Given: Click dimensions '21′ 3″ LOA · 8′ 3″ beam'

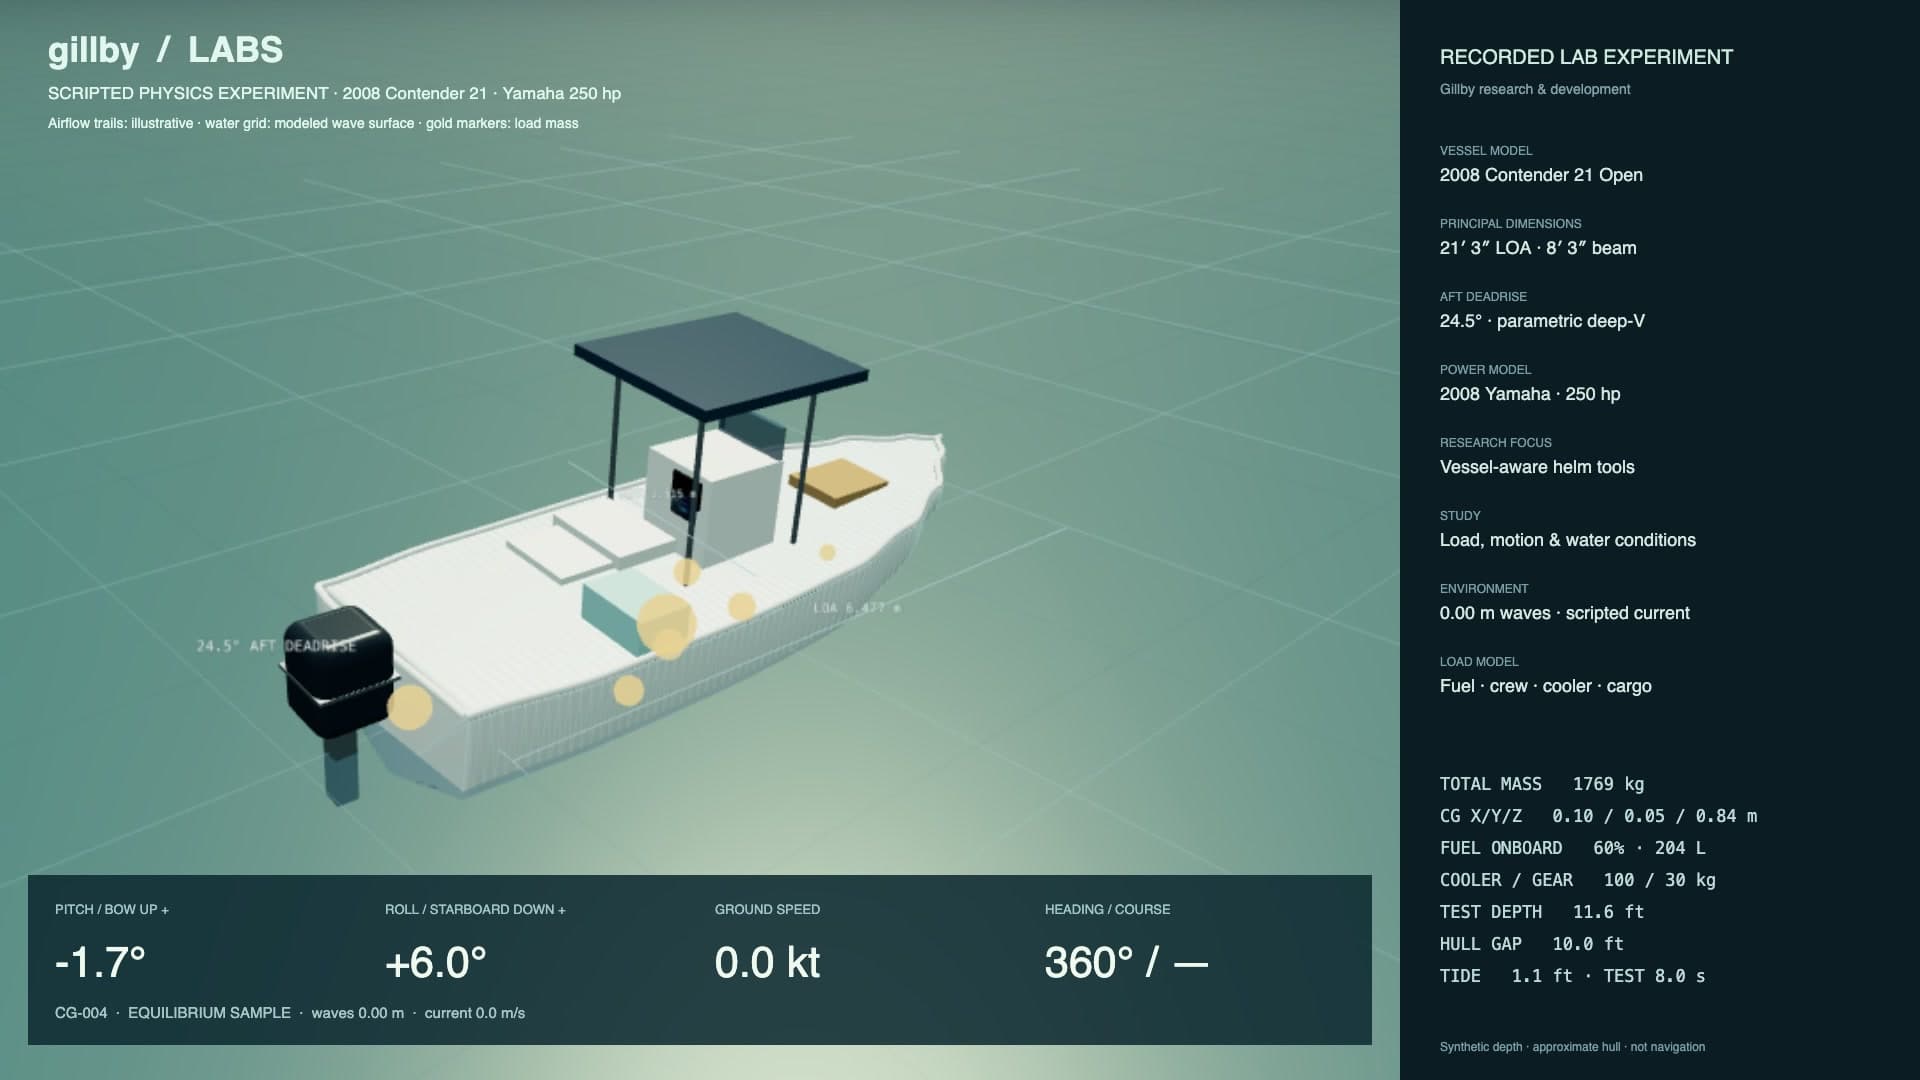Looking at the screenshot, I should click(x=1538, y=248).
